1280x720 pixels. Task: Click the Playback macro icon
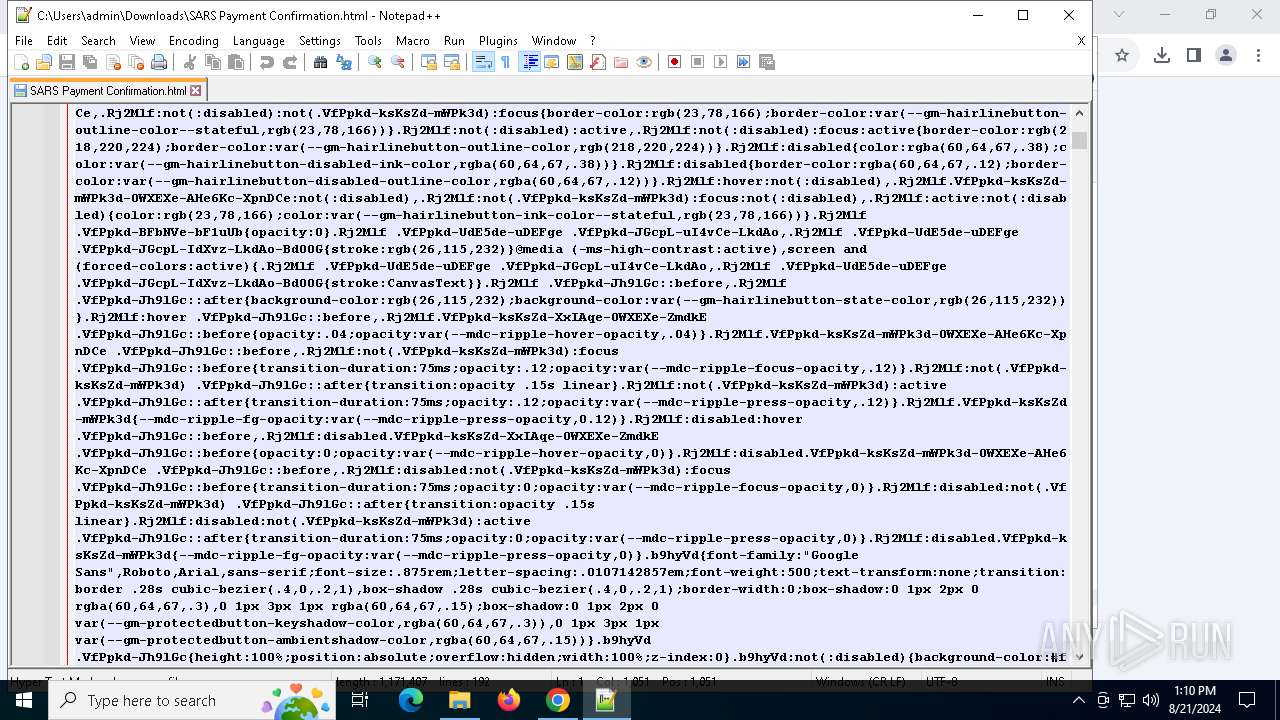[721, 62]
